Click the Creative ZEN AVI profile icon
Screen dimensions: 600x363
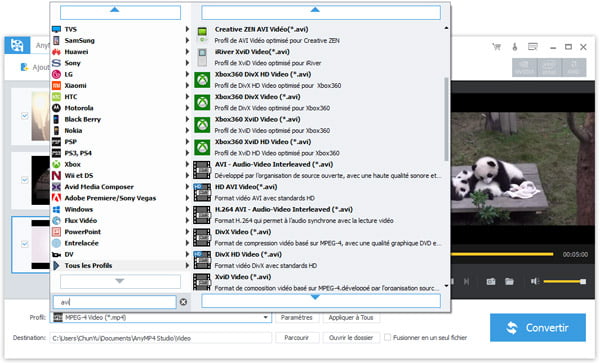202,35
